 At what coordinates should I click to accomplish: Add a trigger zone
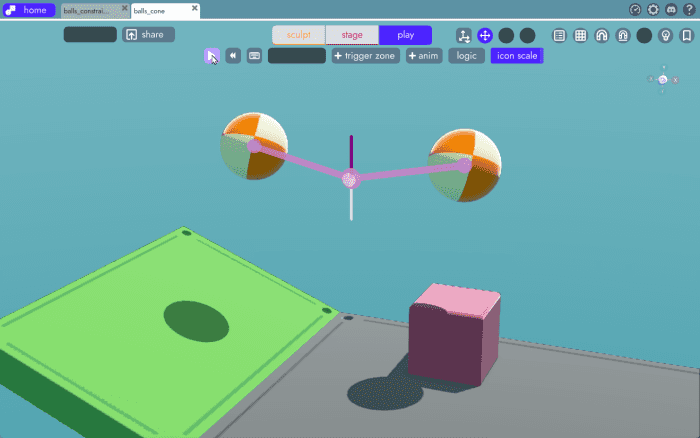(365, 56)
